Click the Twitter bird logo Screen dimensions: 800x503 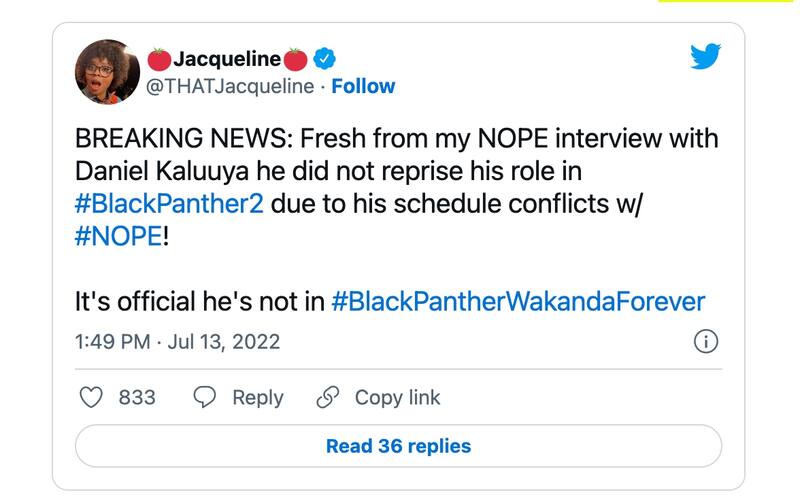point(706,57)
